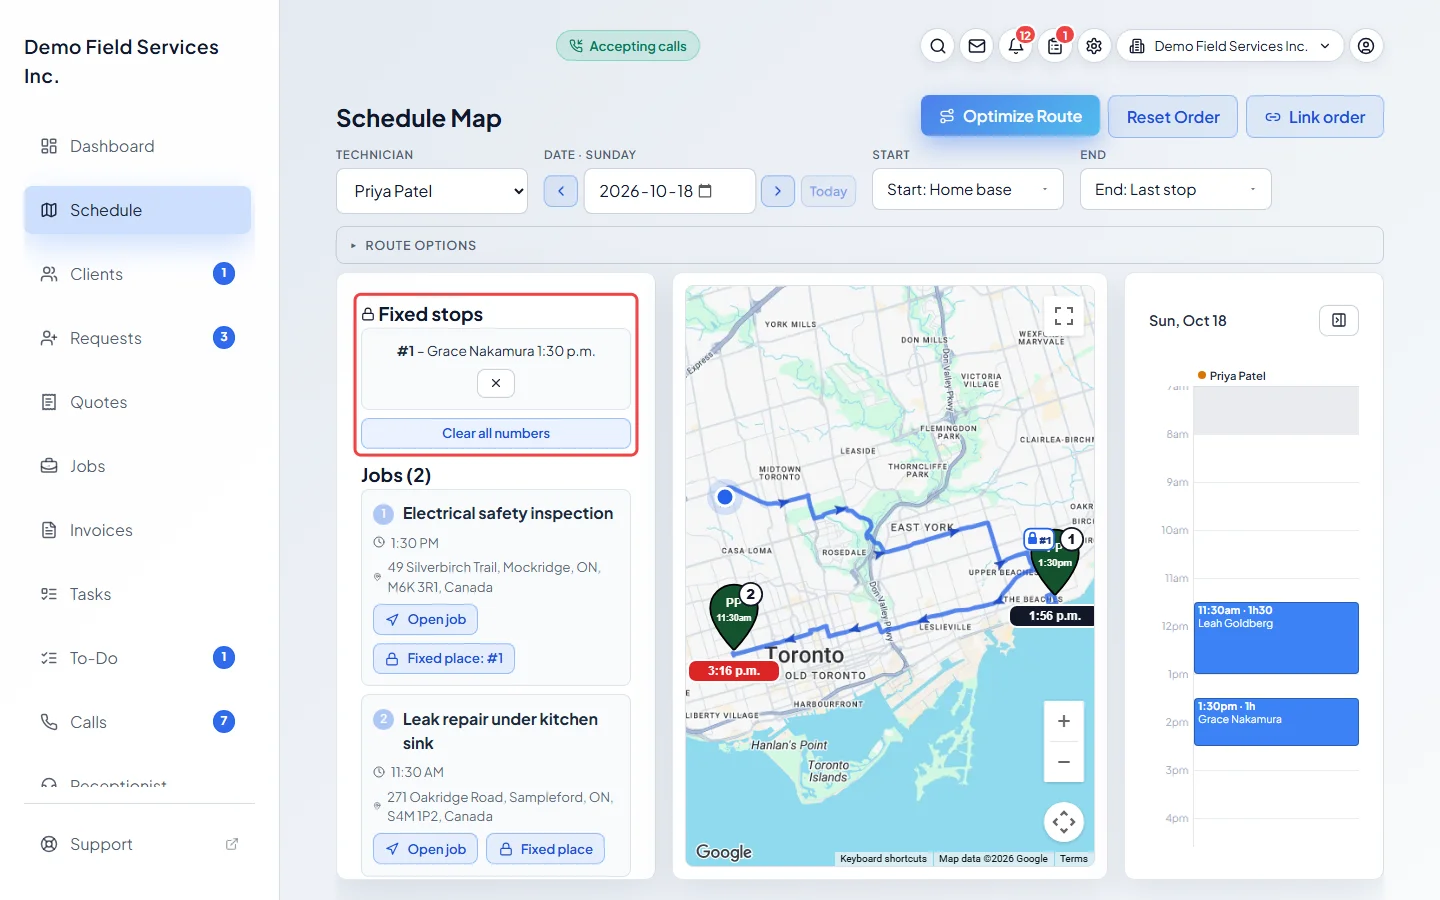This screenshot has height=900, width=1440.
Task: Go to Dashboard in the sidebar
Action: point(138,146)
